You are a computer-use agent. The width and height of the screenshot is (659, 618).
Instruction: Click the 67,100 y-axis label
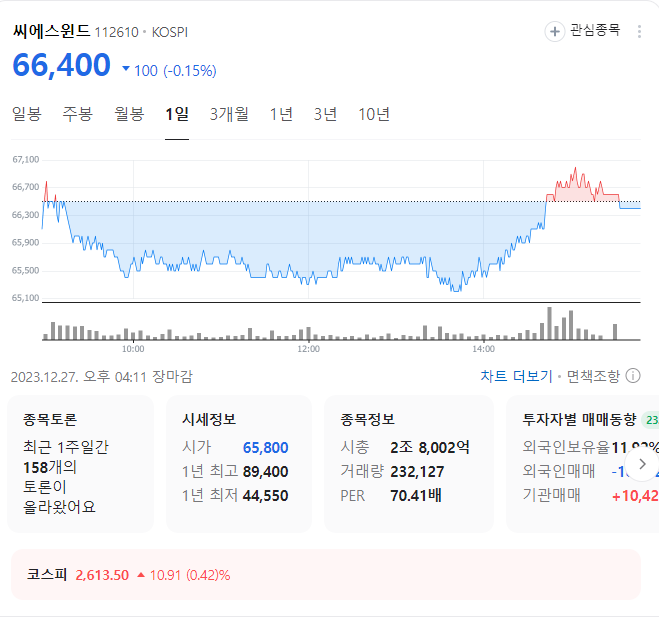[25, 159]
